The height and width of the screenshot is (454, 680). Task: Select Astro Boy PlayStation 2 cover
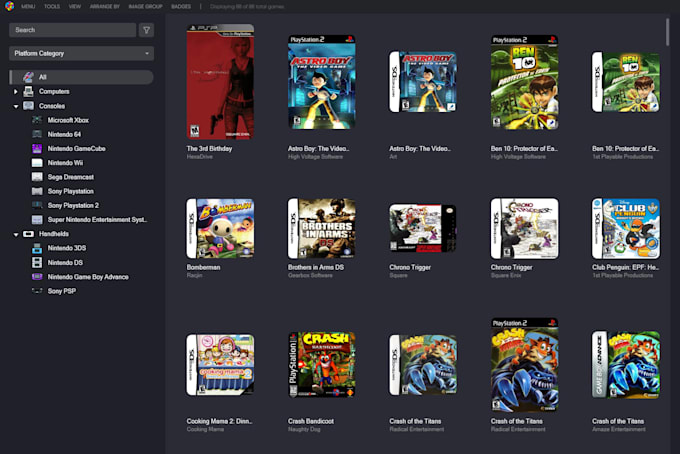pos(322,82)
